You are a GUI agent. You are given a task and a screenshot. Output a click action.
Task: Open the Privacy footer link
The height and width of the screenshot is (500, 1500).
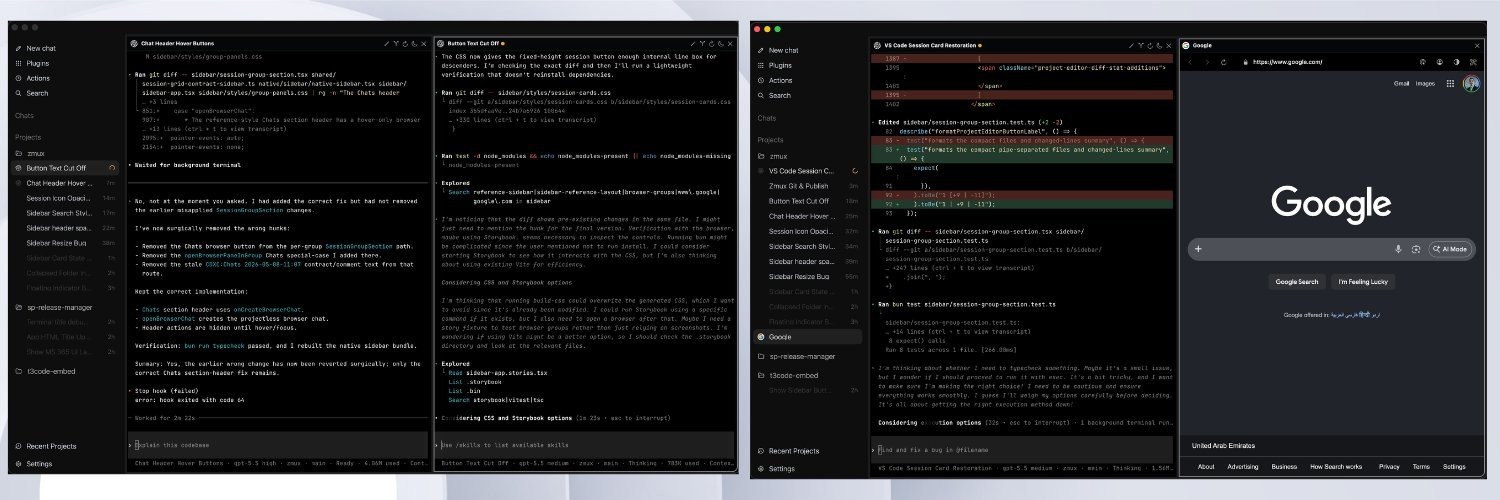click(x=1389, y=466)
